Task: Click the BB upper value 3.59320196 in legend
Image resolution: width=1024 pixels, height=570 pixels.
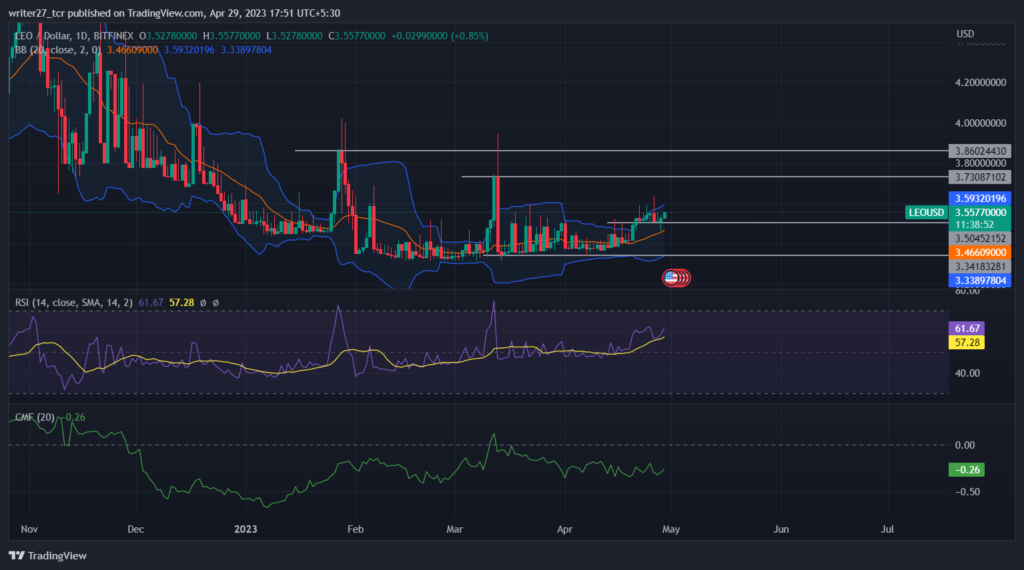Action: pyautogui.click(x=189, y=50)
